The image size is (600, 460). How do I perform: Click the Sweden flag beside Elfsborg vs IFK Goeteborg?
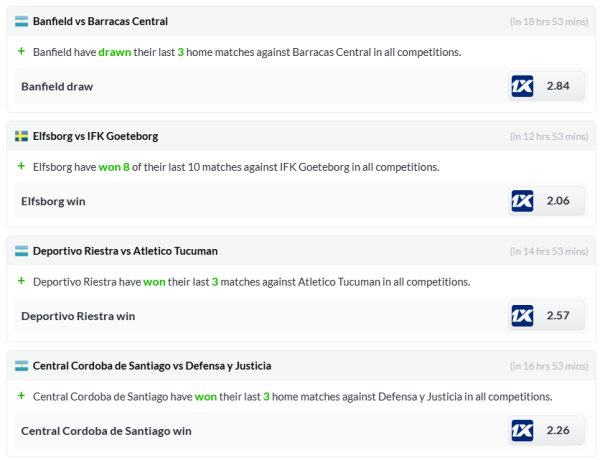pyautogui.click(x=21, y=136)
